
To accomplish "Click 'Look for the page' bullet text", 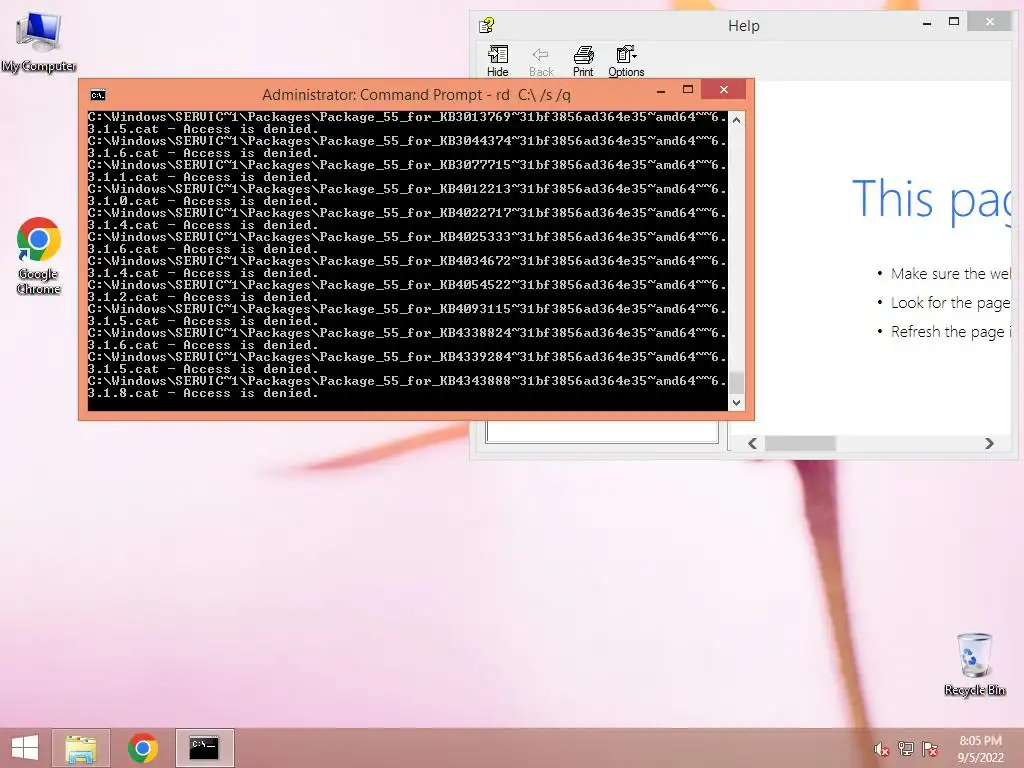I will 951,303.
